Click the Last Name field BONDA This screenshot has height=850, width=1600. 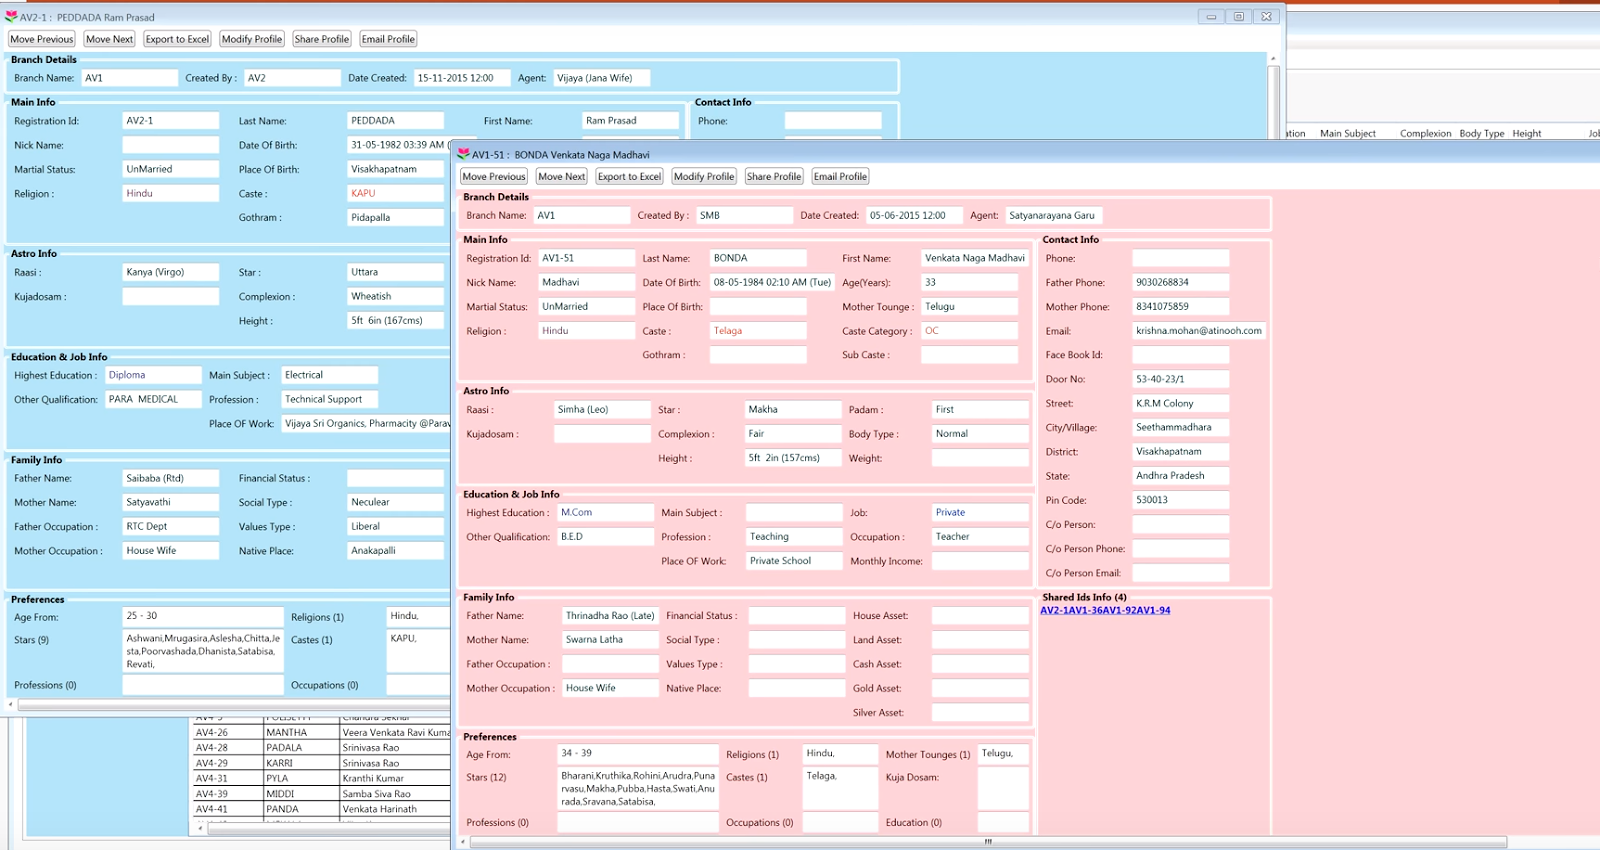(758, 258)
